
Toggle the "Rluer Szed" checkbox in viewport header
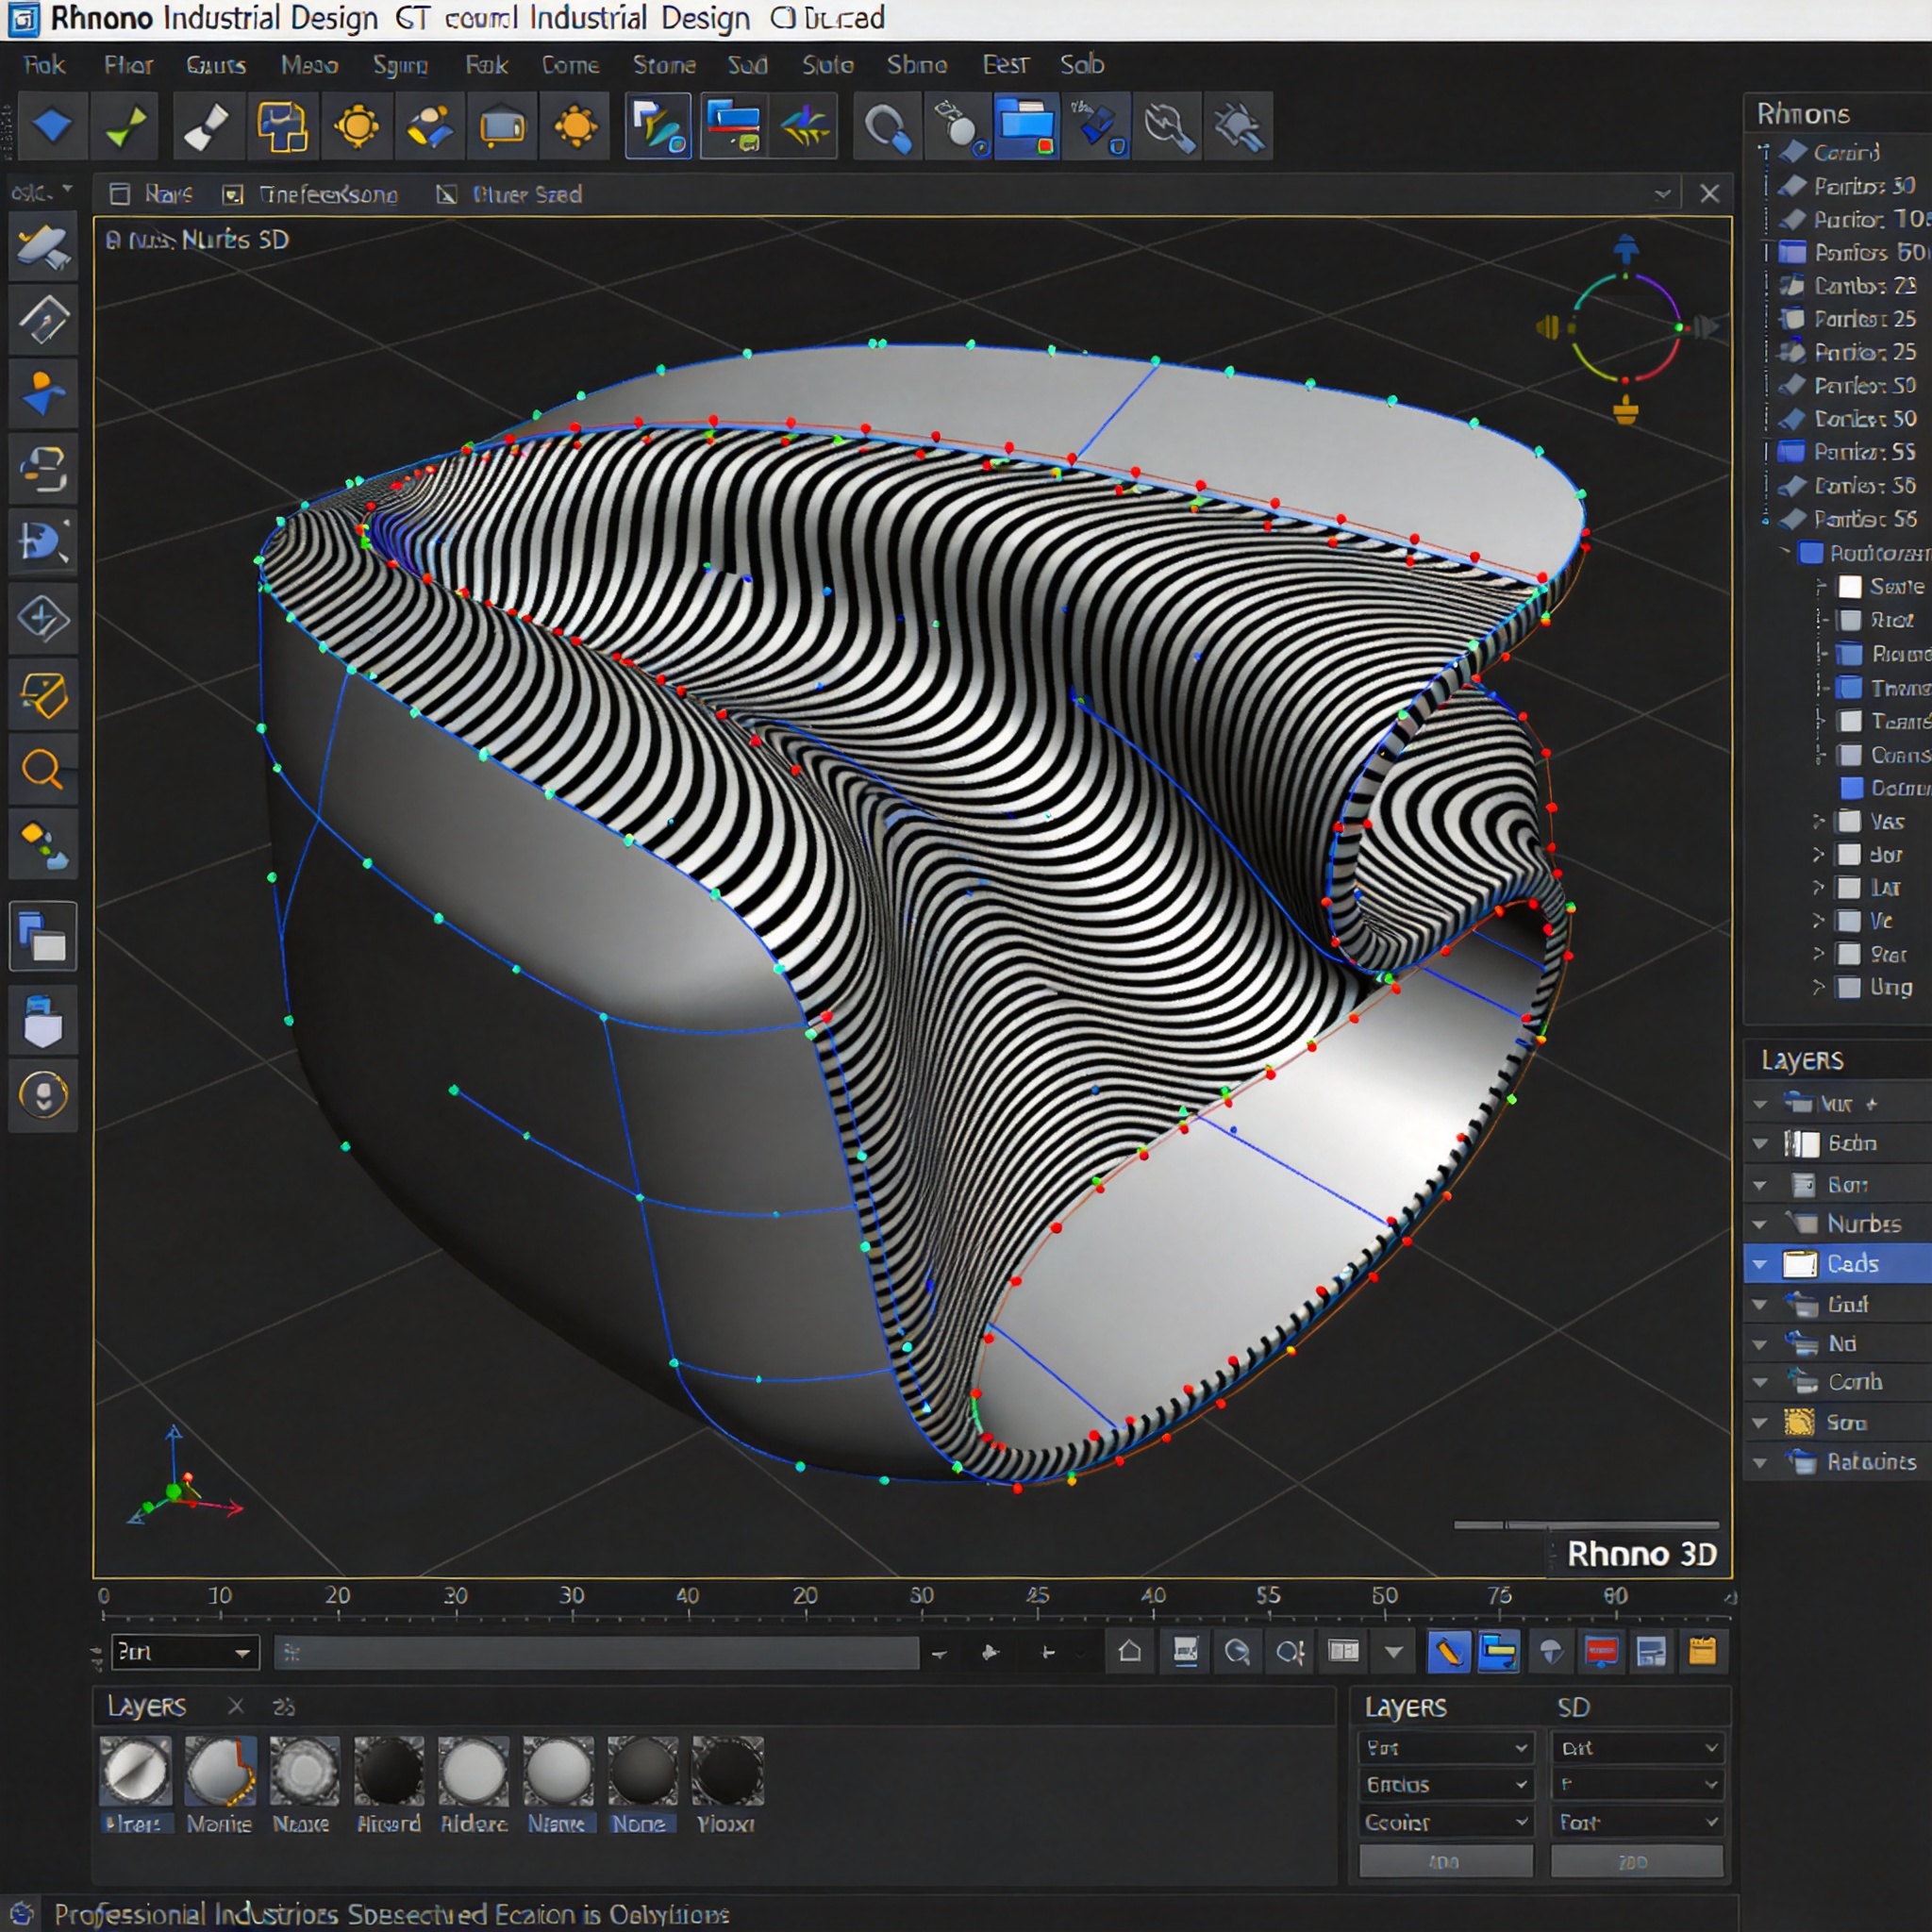(x=447, y=194)
